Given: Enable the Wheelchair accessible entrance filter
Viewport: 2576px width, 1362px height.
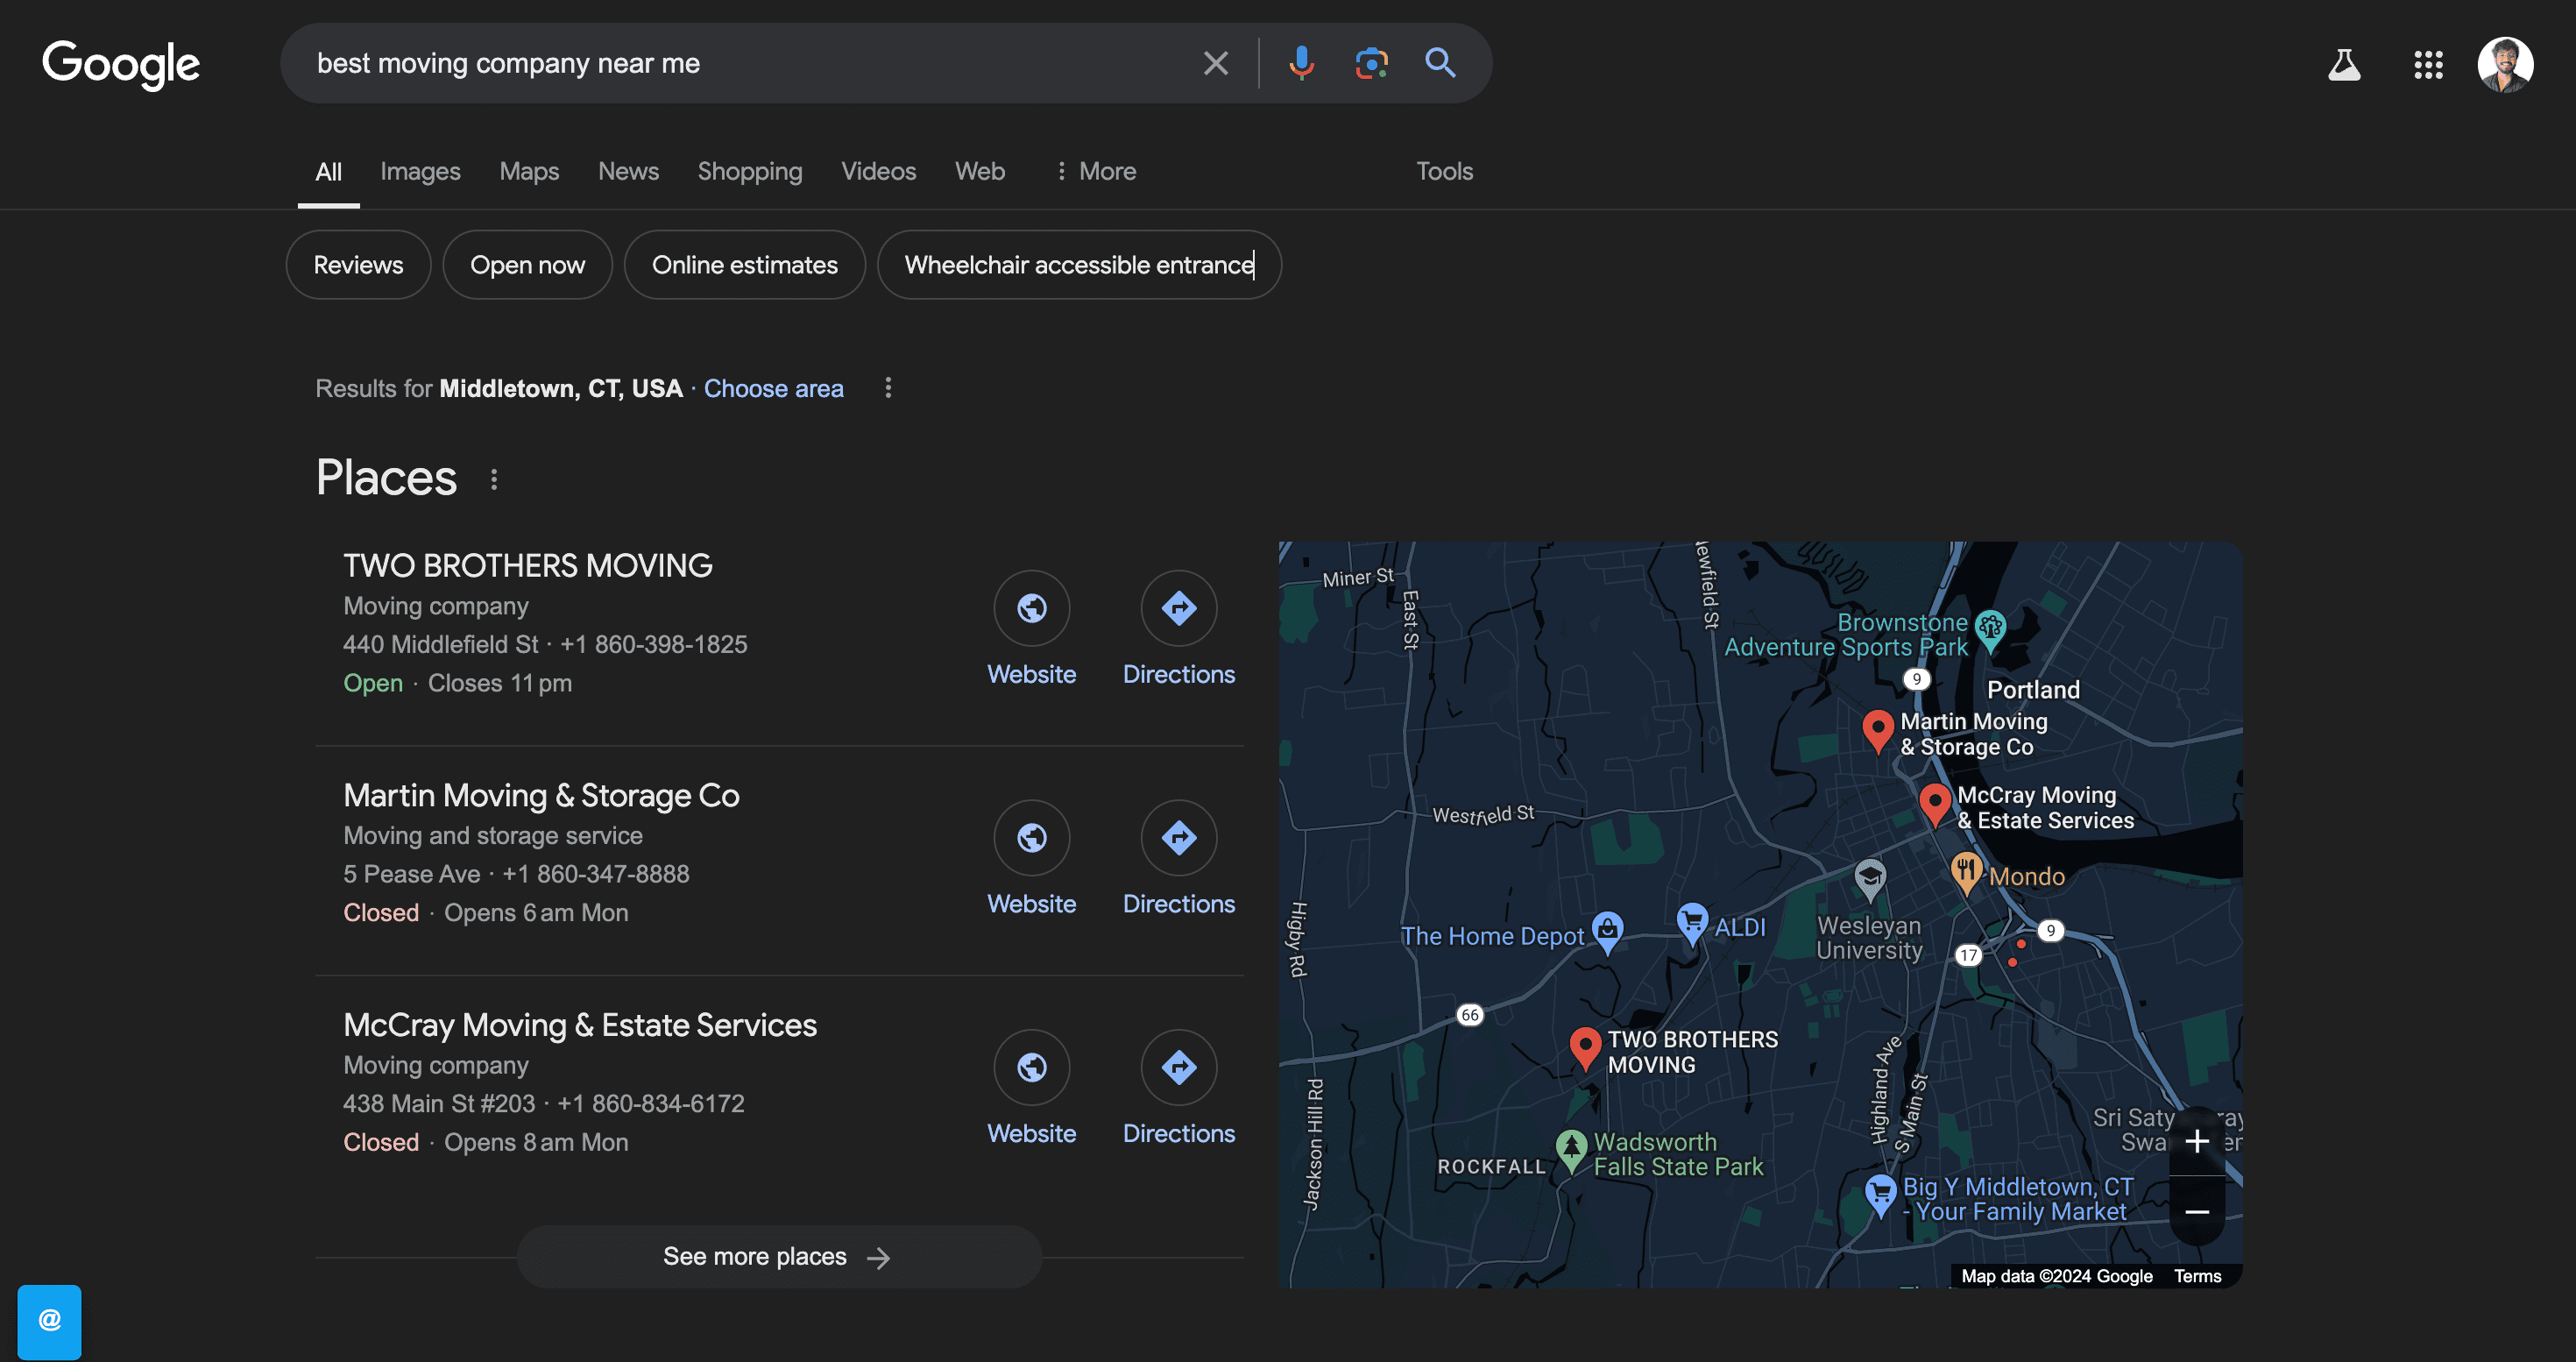Looking at the screenshot, I should (1080, 264).
